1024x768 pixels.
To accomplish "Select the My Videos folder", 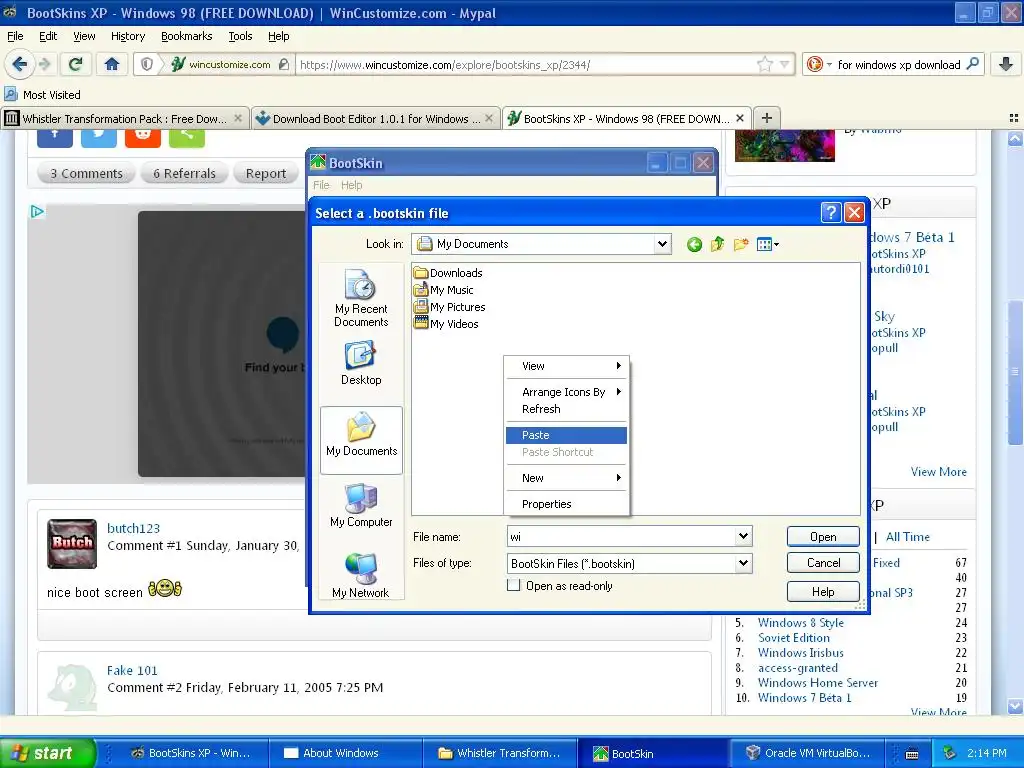I will coord(446,324).
